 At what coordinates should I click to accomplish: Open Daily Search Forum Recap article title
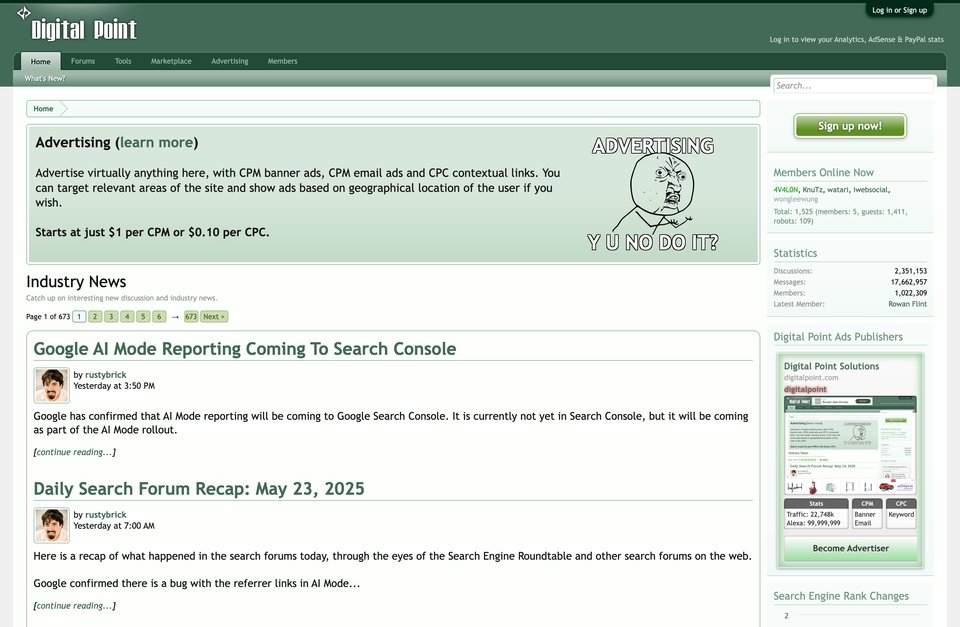[x=198, y=489]
